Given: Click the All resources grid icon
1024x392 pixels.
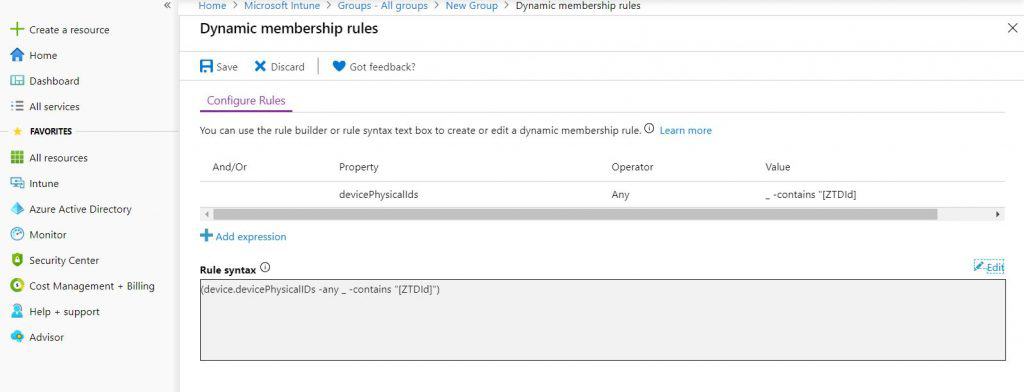Looking at the screenshot, I should point(17,157).
